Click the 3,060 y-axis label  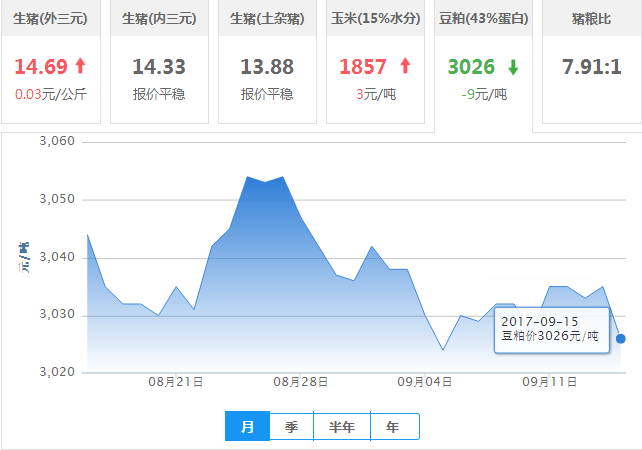[57, 141]
